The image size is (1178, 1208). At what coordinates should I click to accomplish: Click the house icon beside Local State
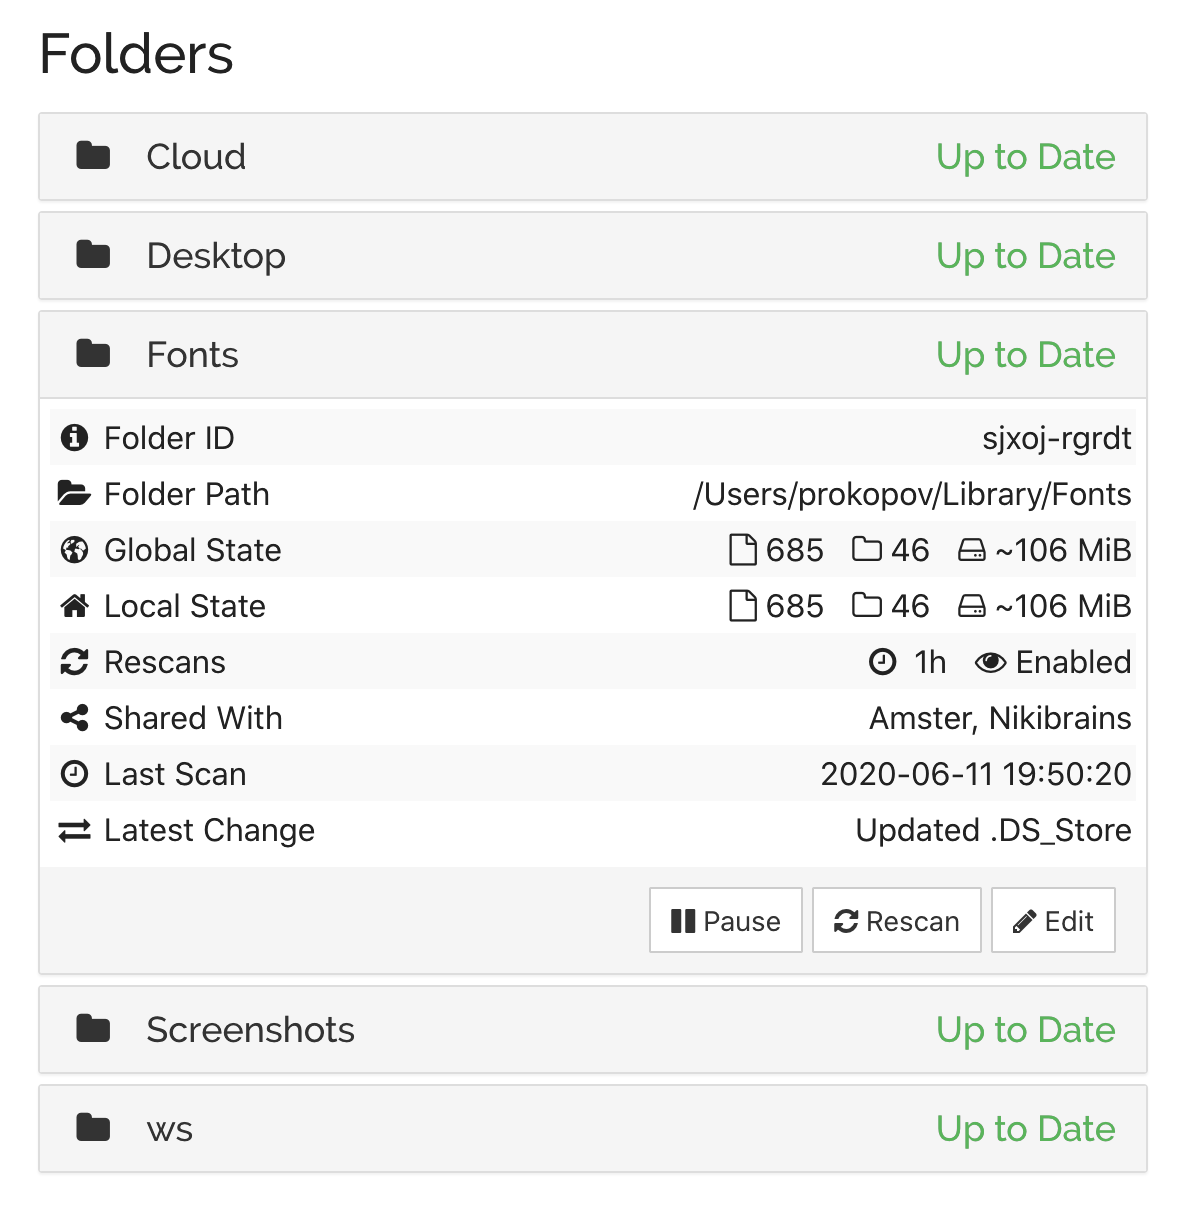74,606
